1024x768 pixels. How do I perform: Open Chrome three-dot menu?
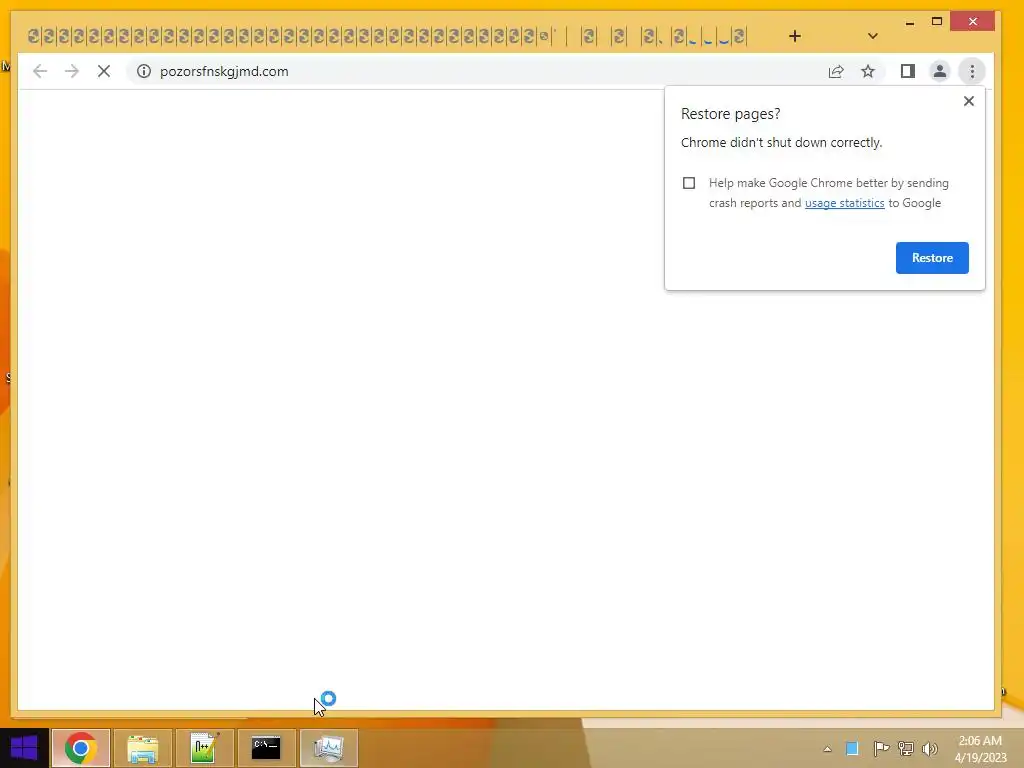(x=972, y=71)
